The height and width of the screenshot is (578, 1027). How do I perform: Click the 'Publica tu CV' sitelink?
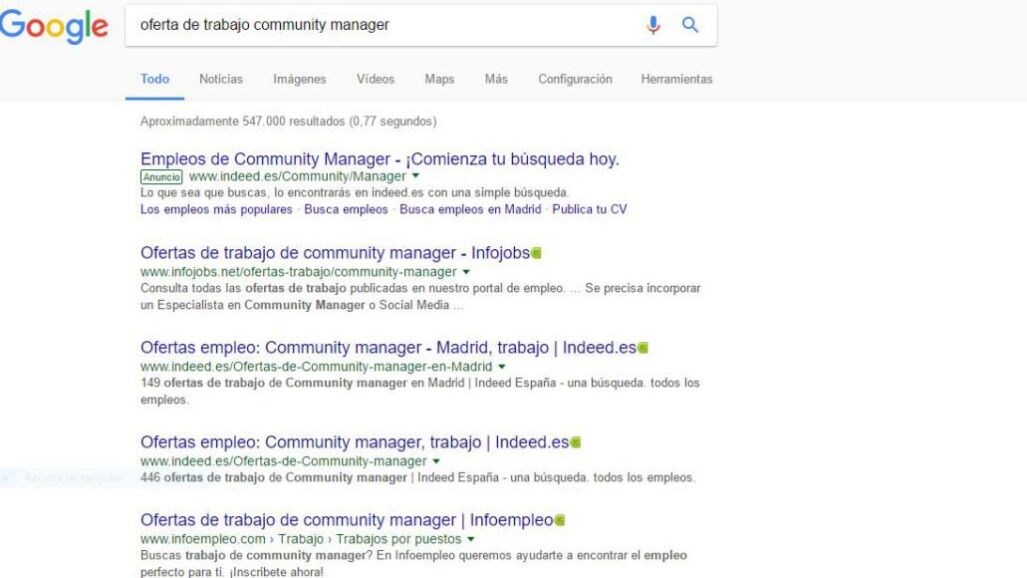pos(589,208)
